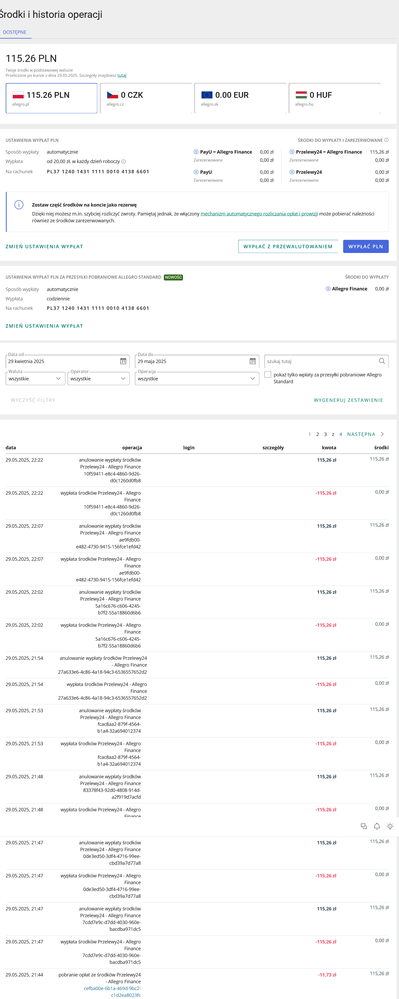Screen dimensions: 399x999
Task: Click the środki column header
Action: click(x=382, y=448)
